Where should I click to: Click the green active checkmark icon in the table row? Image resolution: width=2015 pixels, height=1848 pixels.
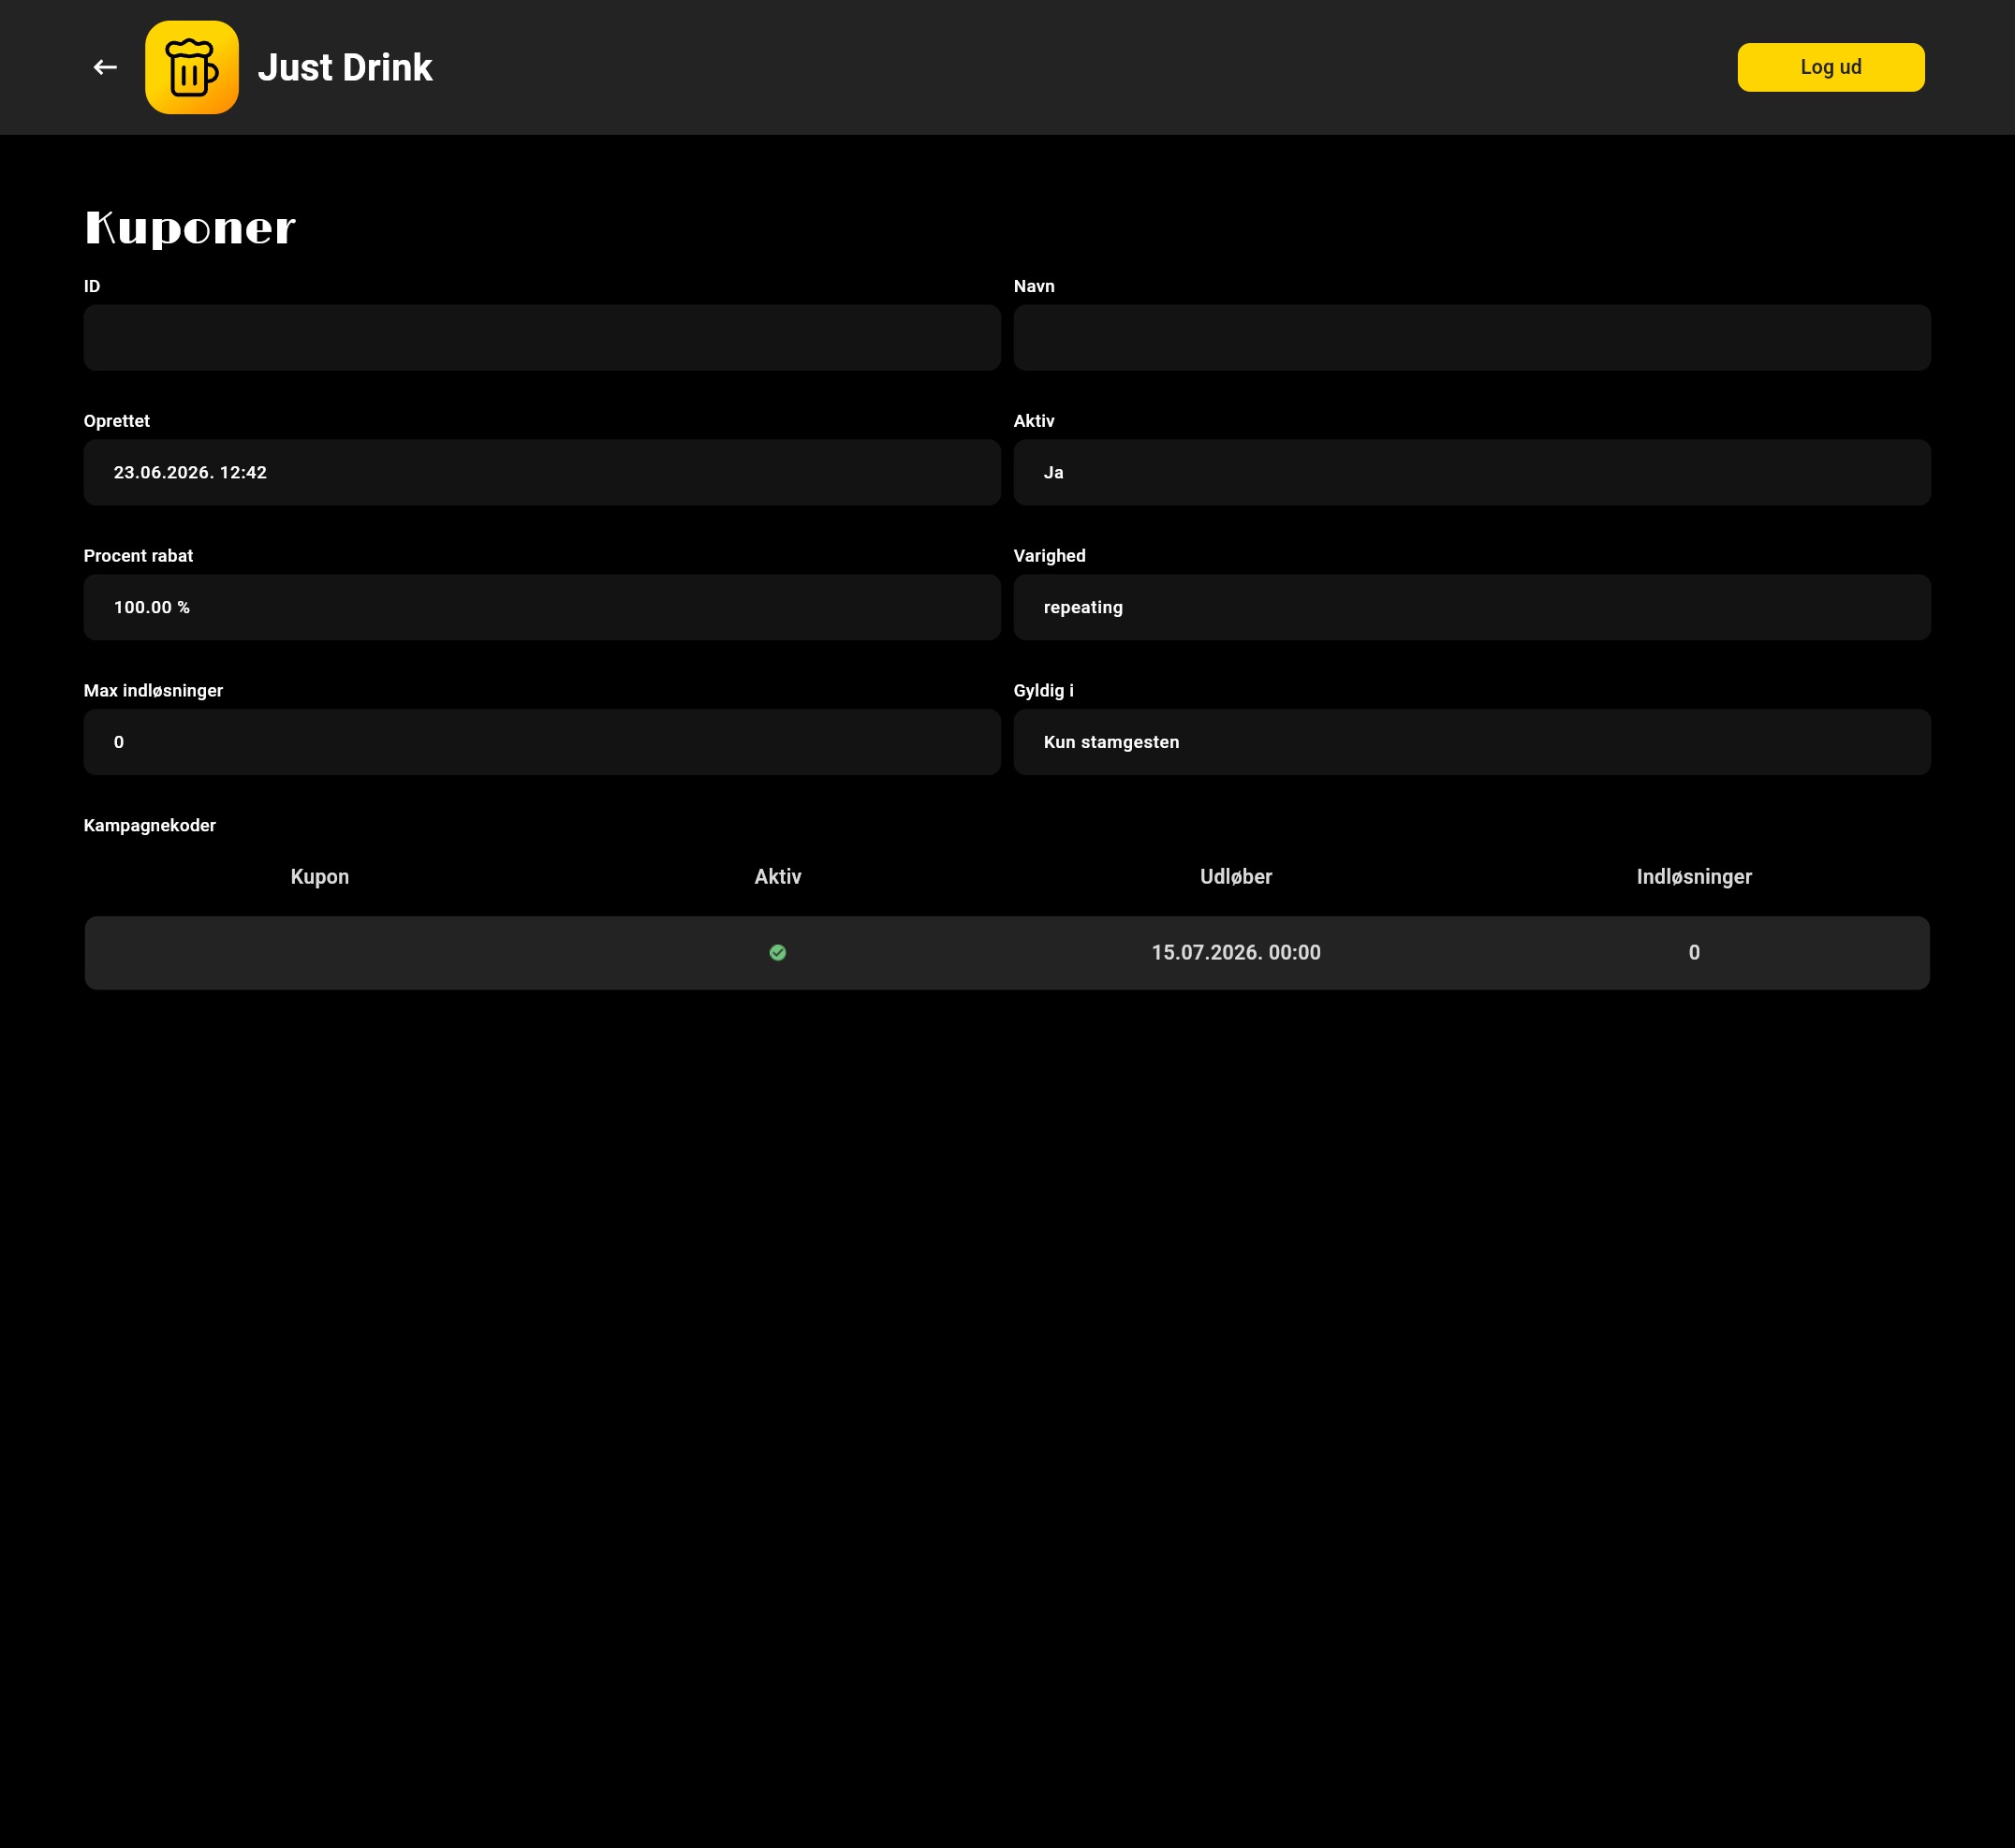778,953
